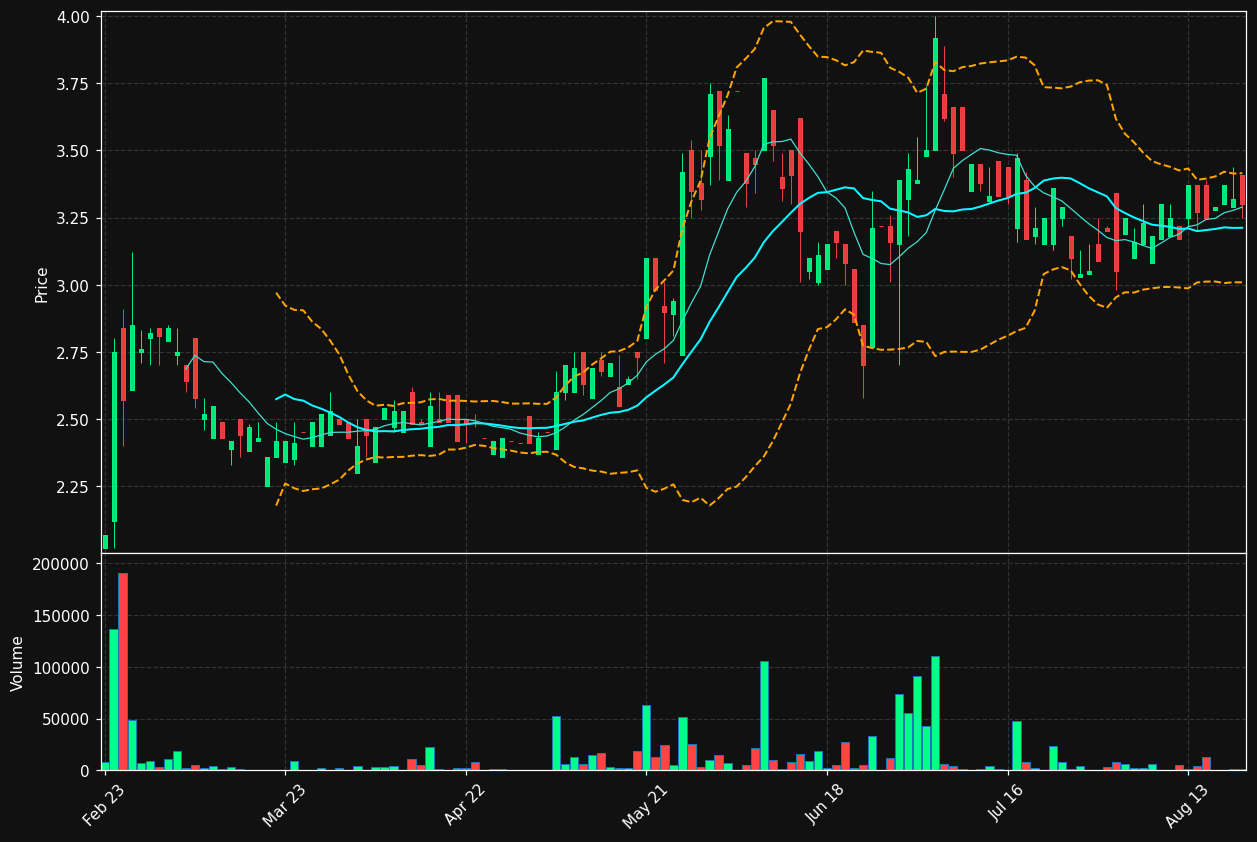This screenshot has width=1257, height=842.
Task: Click the 4.00 price tick label
Action: pyautogui.click(x=75, y=17)
